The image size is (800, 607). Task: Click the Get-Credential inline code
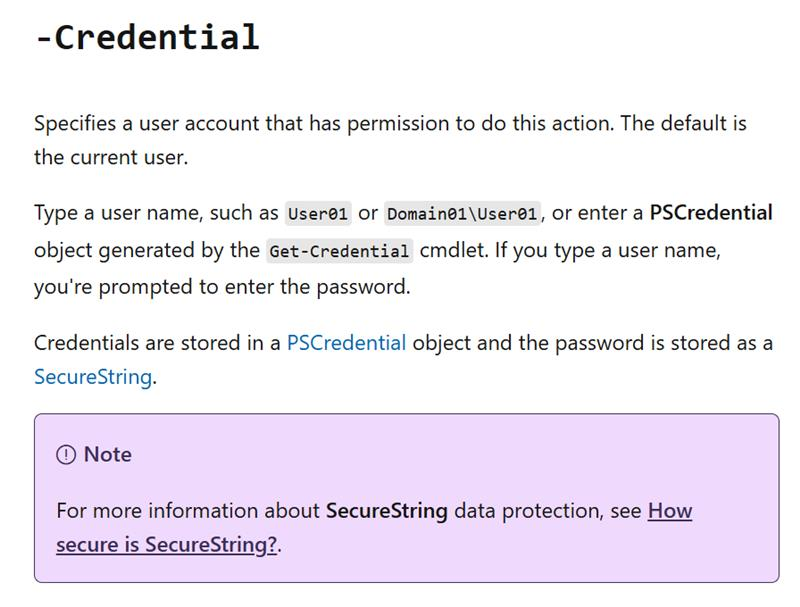(x=339, y=251)
